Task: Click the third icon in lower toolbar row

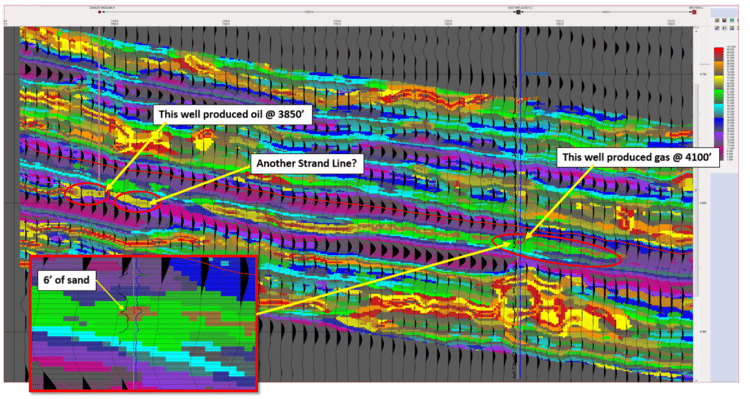Action: tap(732, 28)
